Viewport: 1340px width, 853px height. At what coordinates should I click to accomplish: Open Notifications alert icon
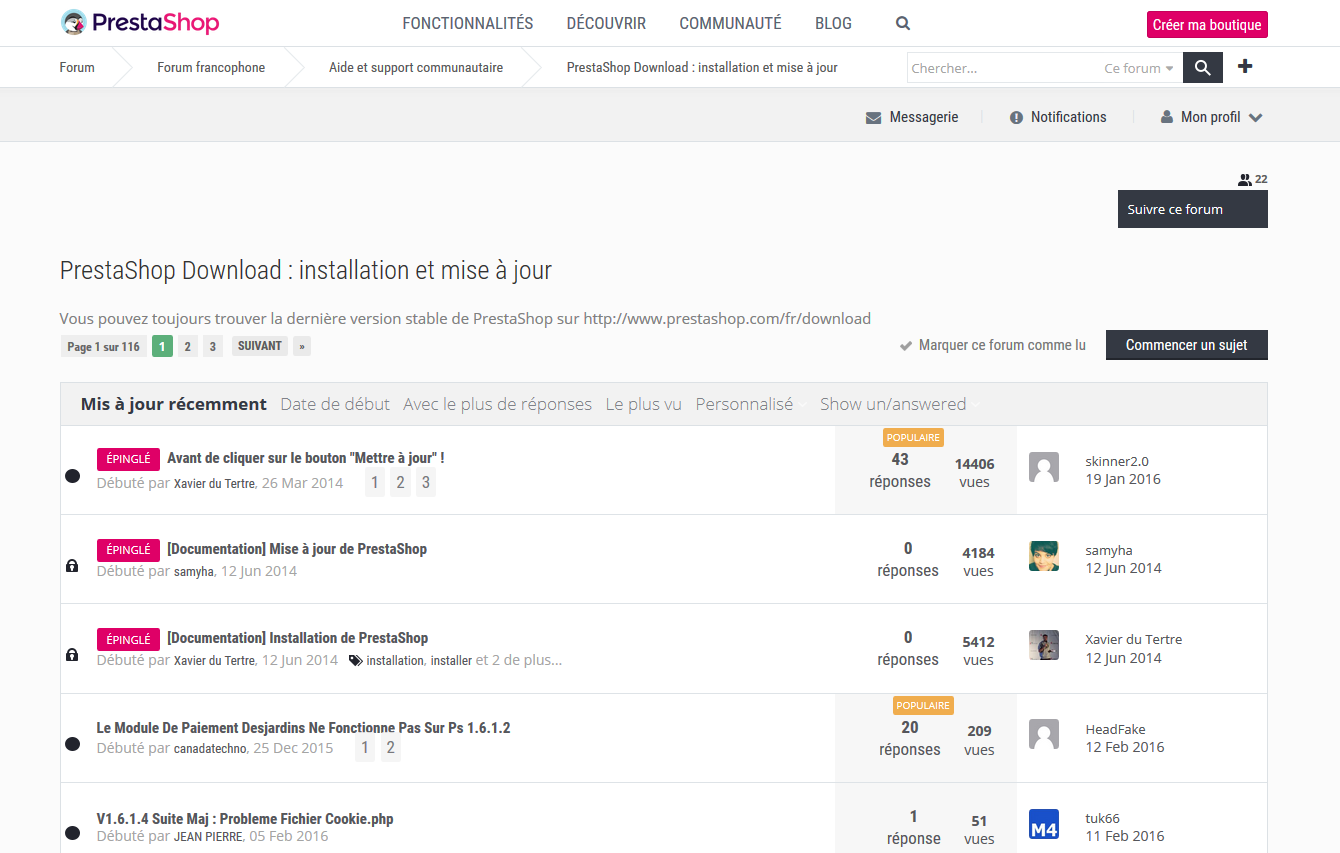pos(1017,118)
